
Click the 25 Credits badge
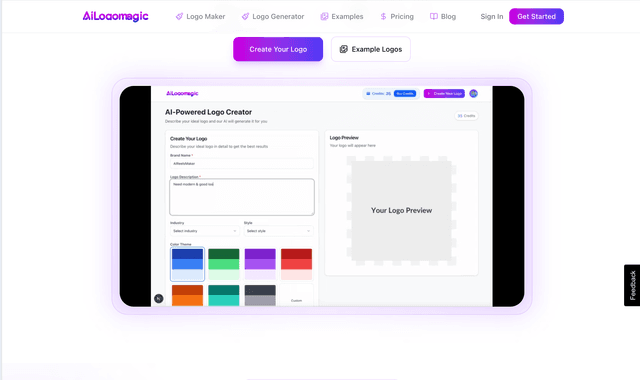tap(466, 116)
